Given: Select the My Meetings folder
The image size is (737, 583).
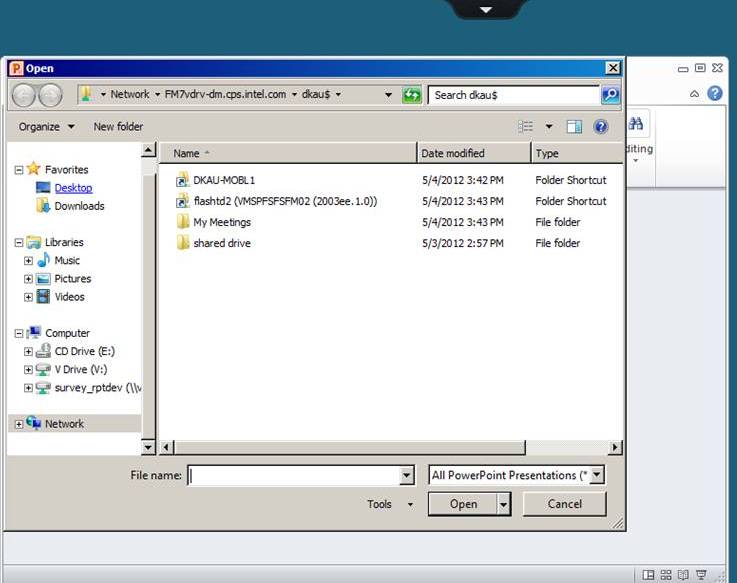Looking at the screenshot, I should (x=221, y=222).
